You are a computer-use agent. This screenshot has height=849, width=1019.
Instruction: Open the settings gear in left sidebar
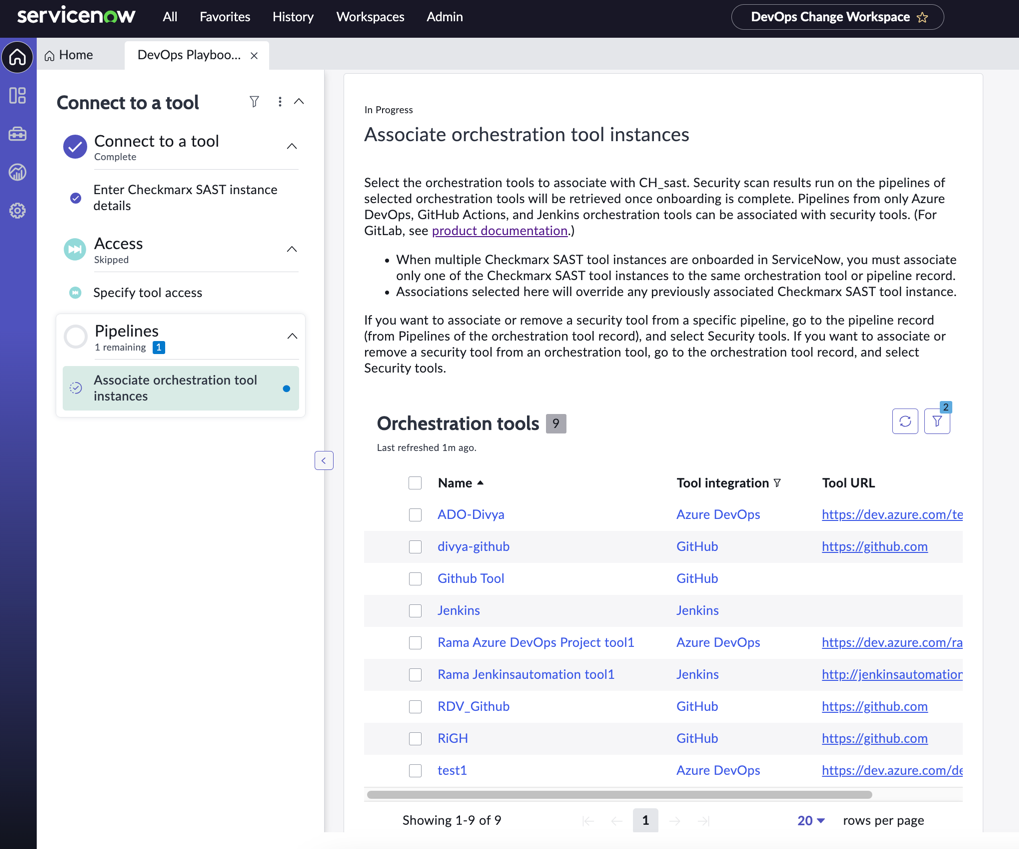18,211
